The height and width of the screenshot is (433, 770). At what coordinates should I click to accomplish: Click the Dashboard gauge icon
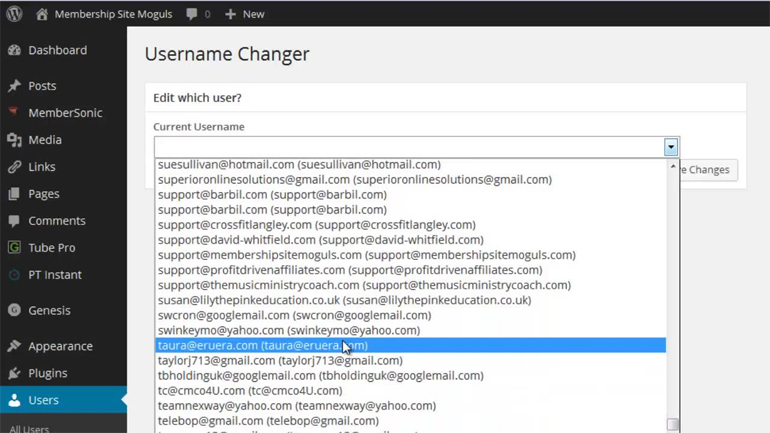pyautogui.click(x=14, y=50)
